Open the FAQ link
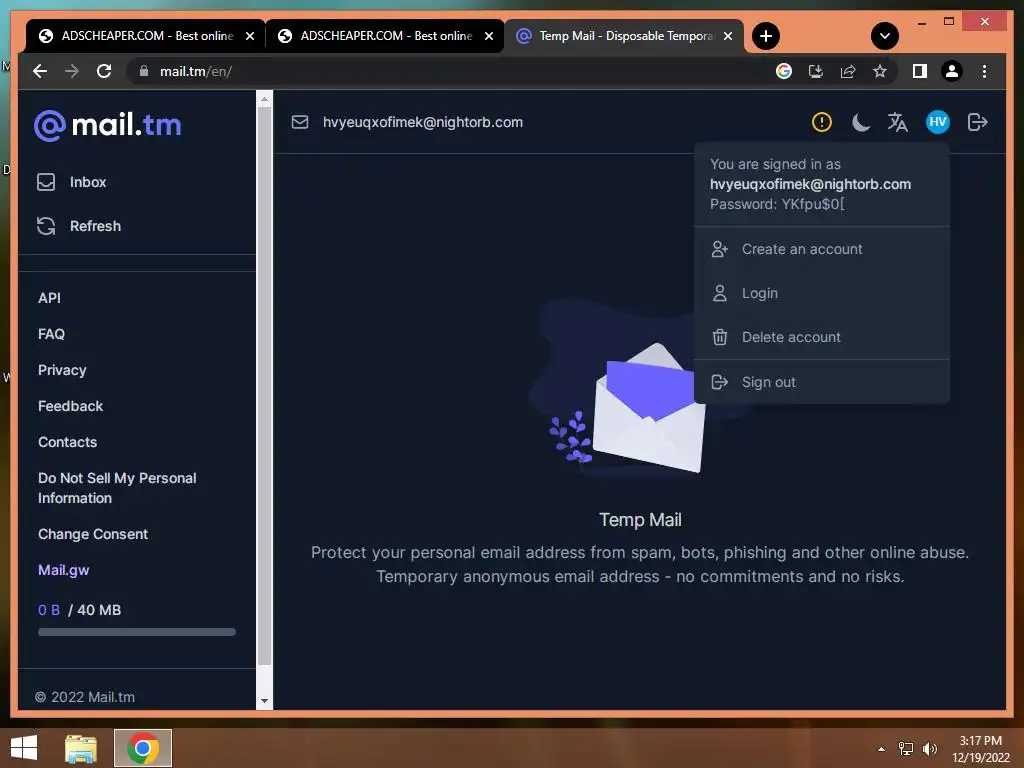 click(51, 334)
